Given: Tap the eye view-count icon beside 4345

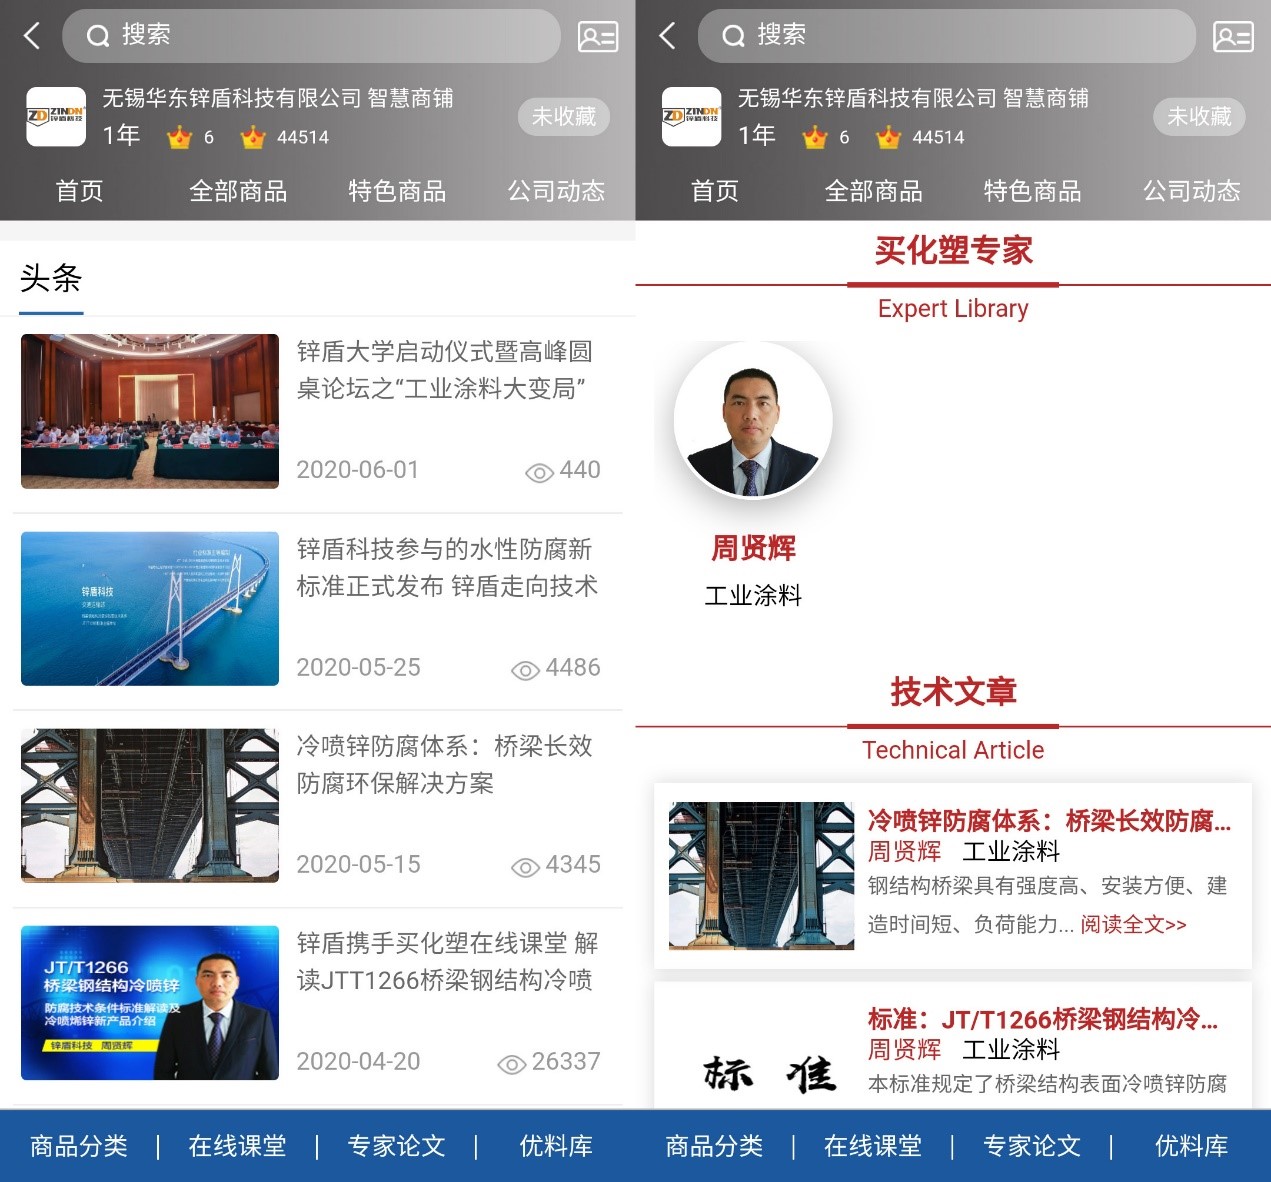Looking at the screenshot, I should (525, 867).
